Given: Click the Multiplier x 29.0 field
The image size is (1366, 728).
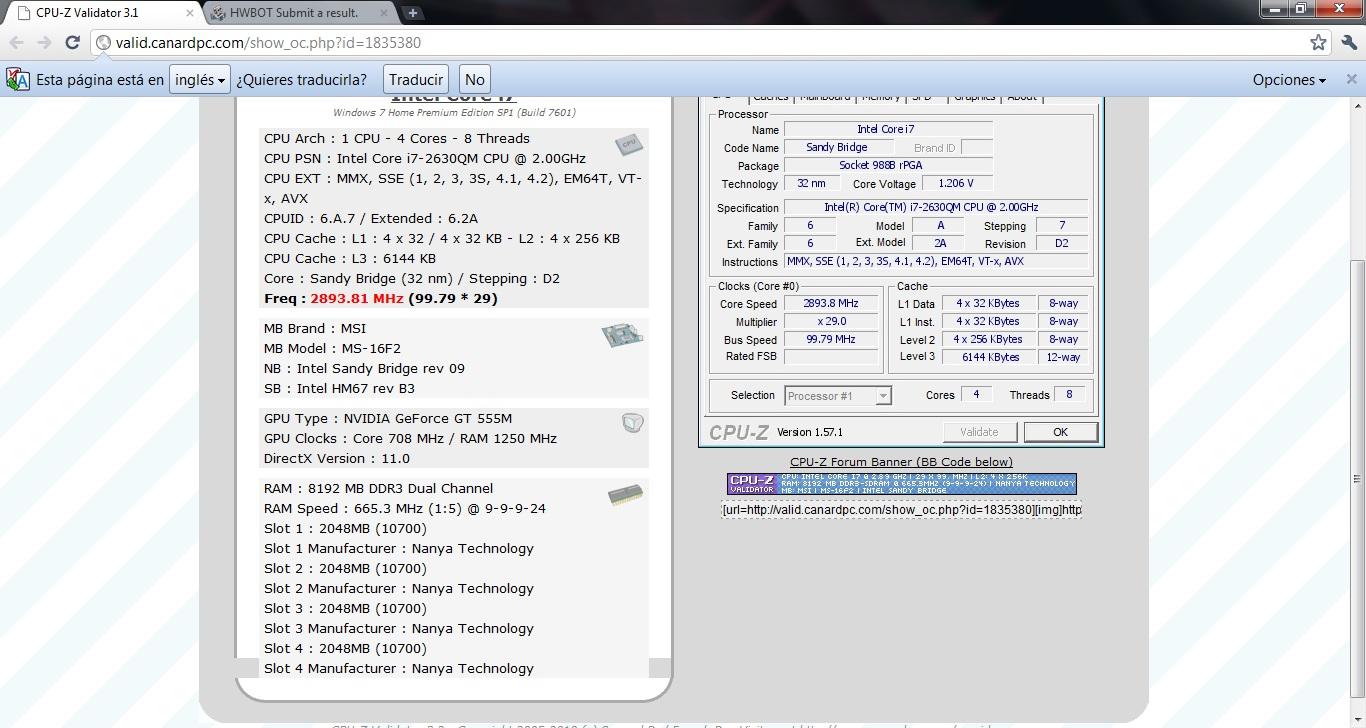Looking at the screenshot, I should pyautogui.click(x=831, y=322).
